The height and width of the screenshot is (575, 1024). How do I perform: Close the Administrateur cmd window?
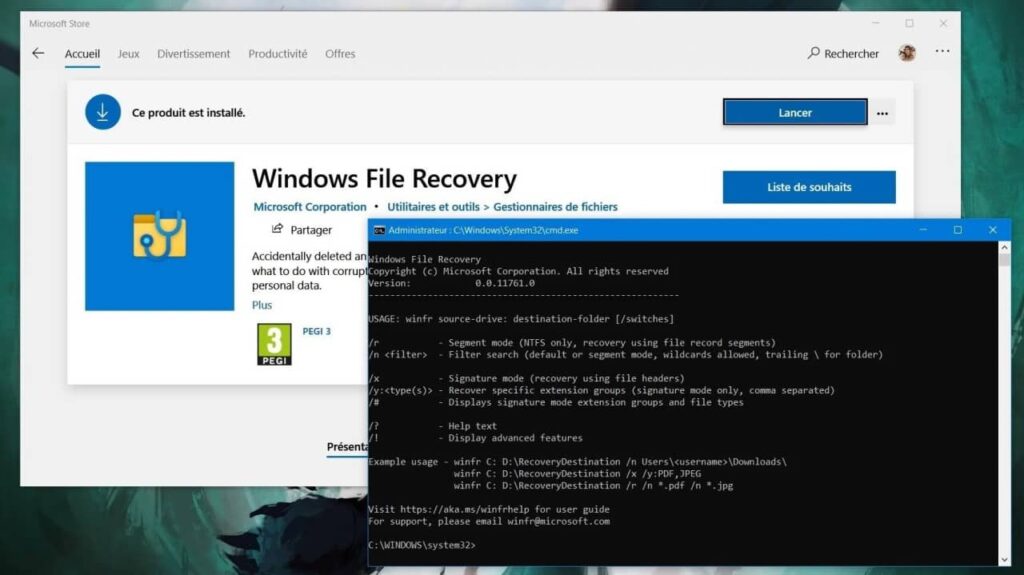tap(993, 230)
